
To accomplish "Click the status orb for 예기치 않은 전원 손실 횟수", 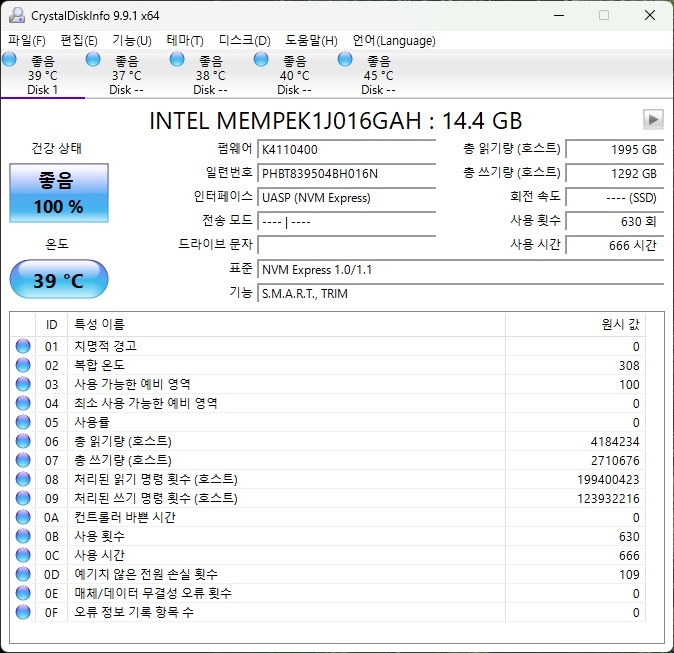I will pyautogui.click(x=23, y=574).
